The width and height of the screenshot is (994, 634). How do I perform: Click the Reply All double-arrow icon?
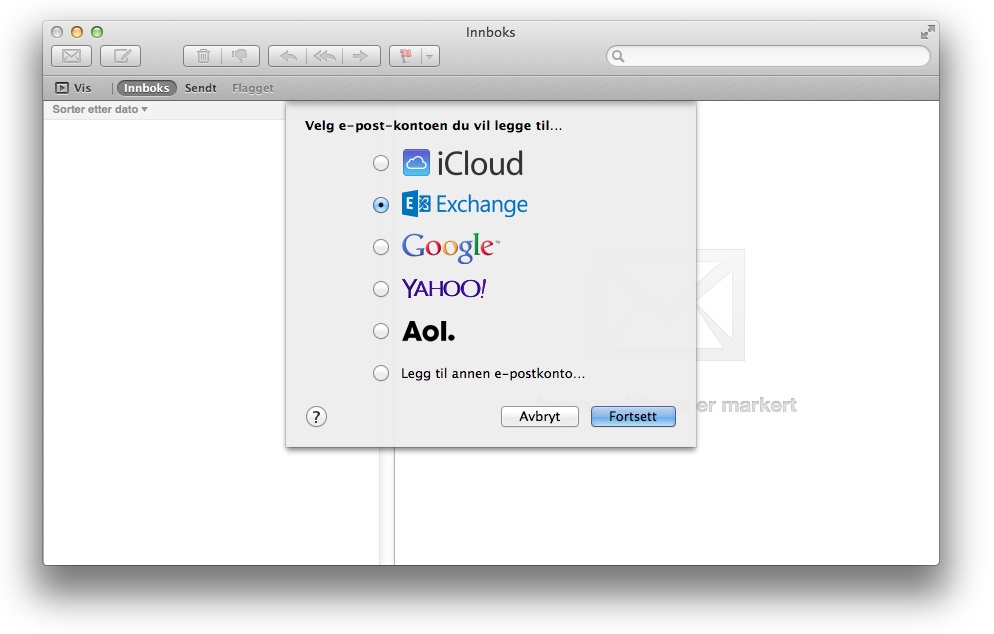[x=324, y=57]
